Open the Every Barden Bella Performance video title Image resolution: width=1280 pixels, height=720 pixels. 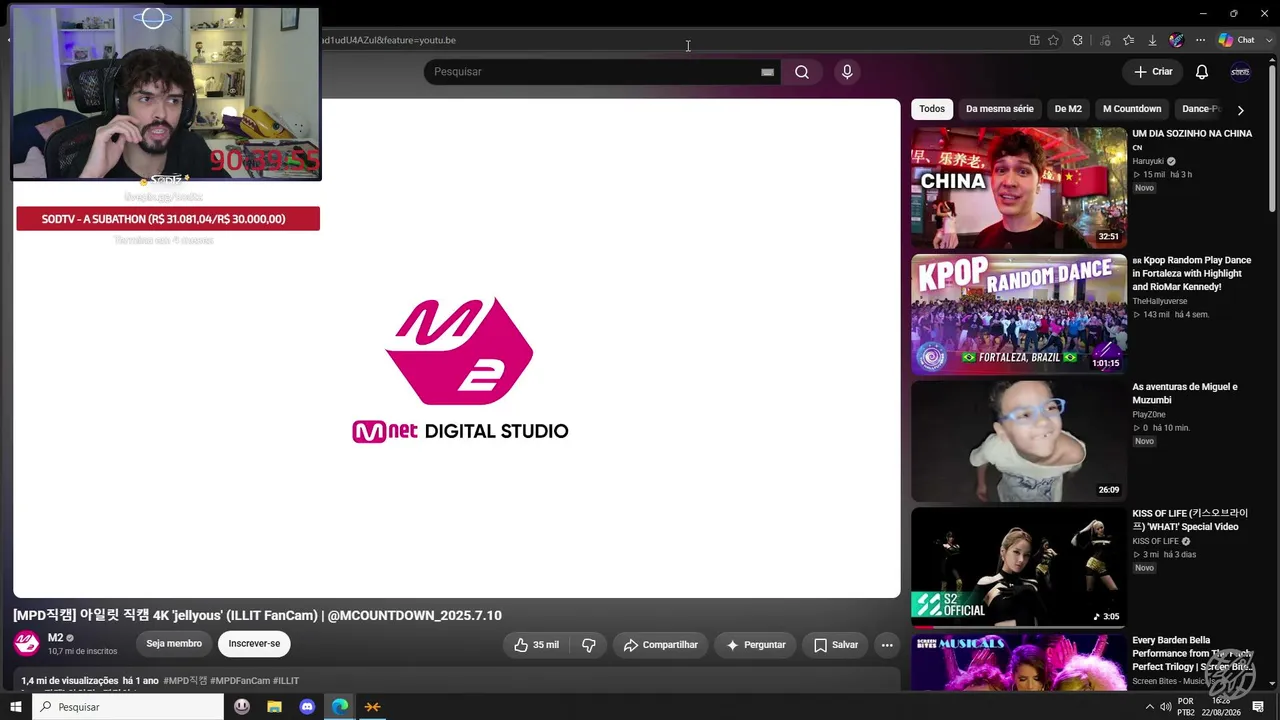click(1193, 653)
